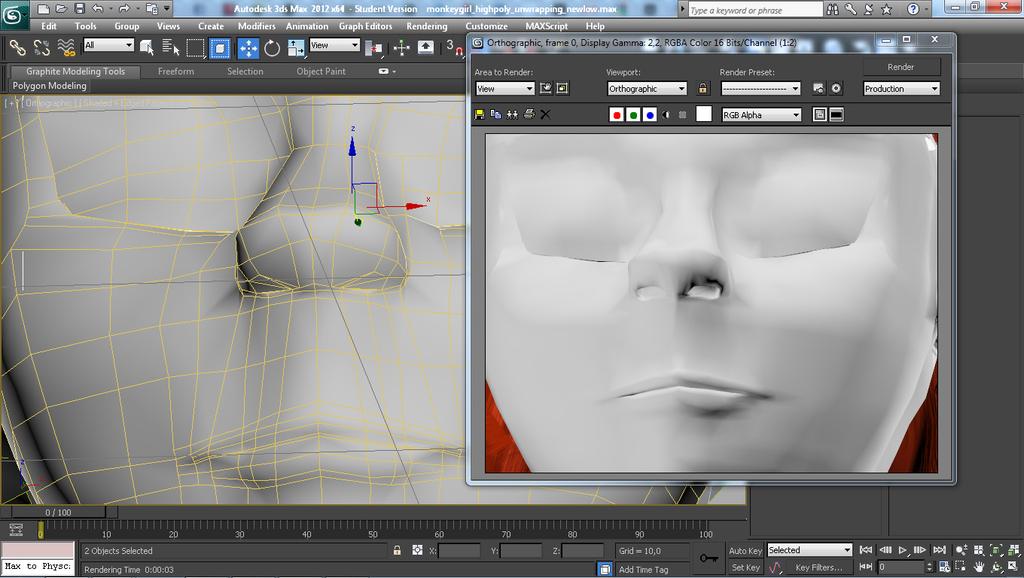1024x578 pixels.
Task: Open the reference coordinate system View dropdown
Action: click(334, 45)
